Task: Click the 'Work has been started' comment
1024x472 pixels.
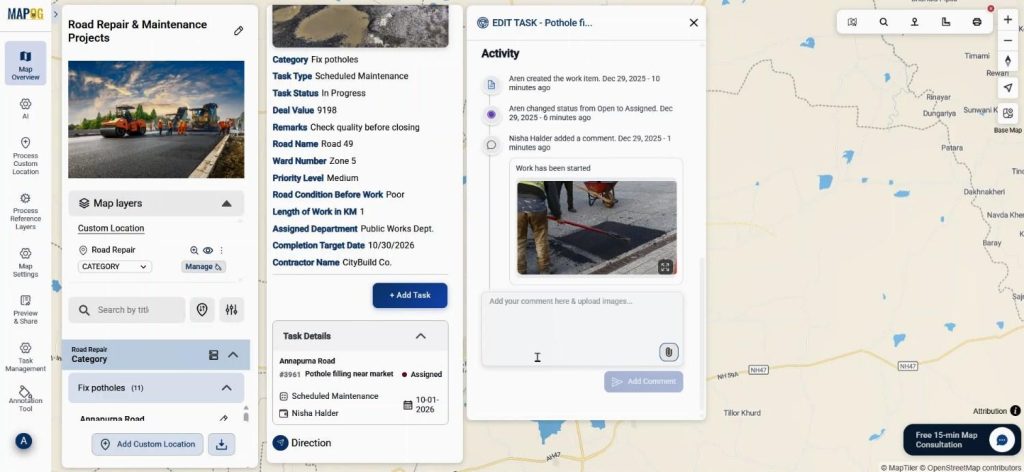Action: click(552, 168)
